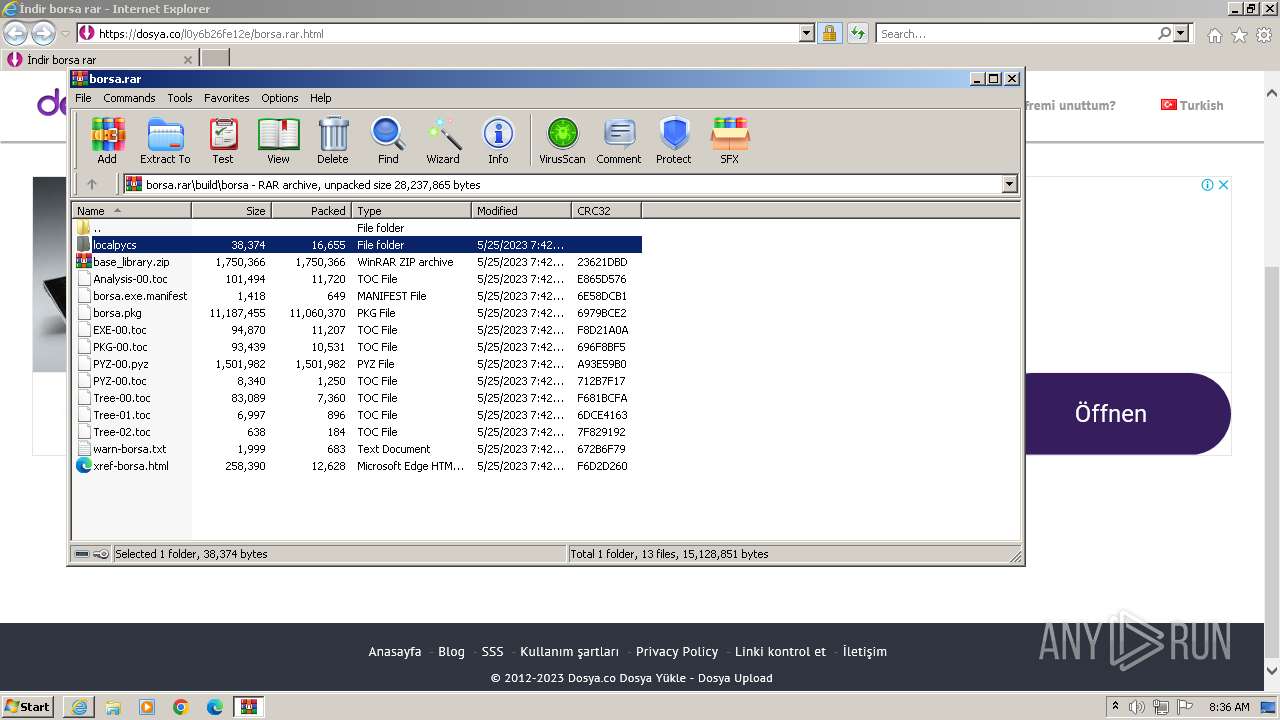
Task: Start VirusScan on the archive
Action: coord(562,140)
